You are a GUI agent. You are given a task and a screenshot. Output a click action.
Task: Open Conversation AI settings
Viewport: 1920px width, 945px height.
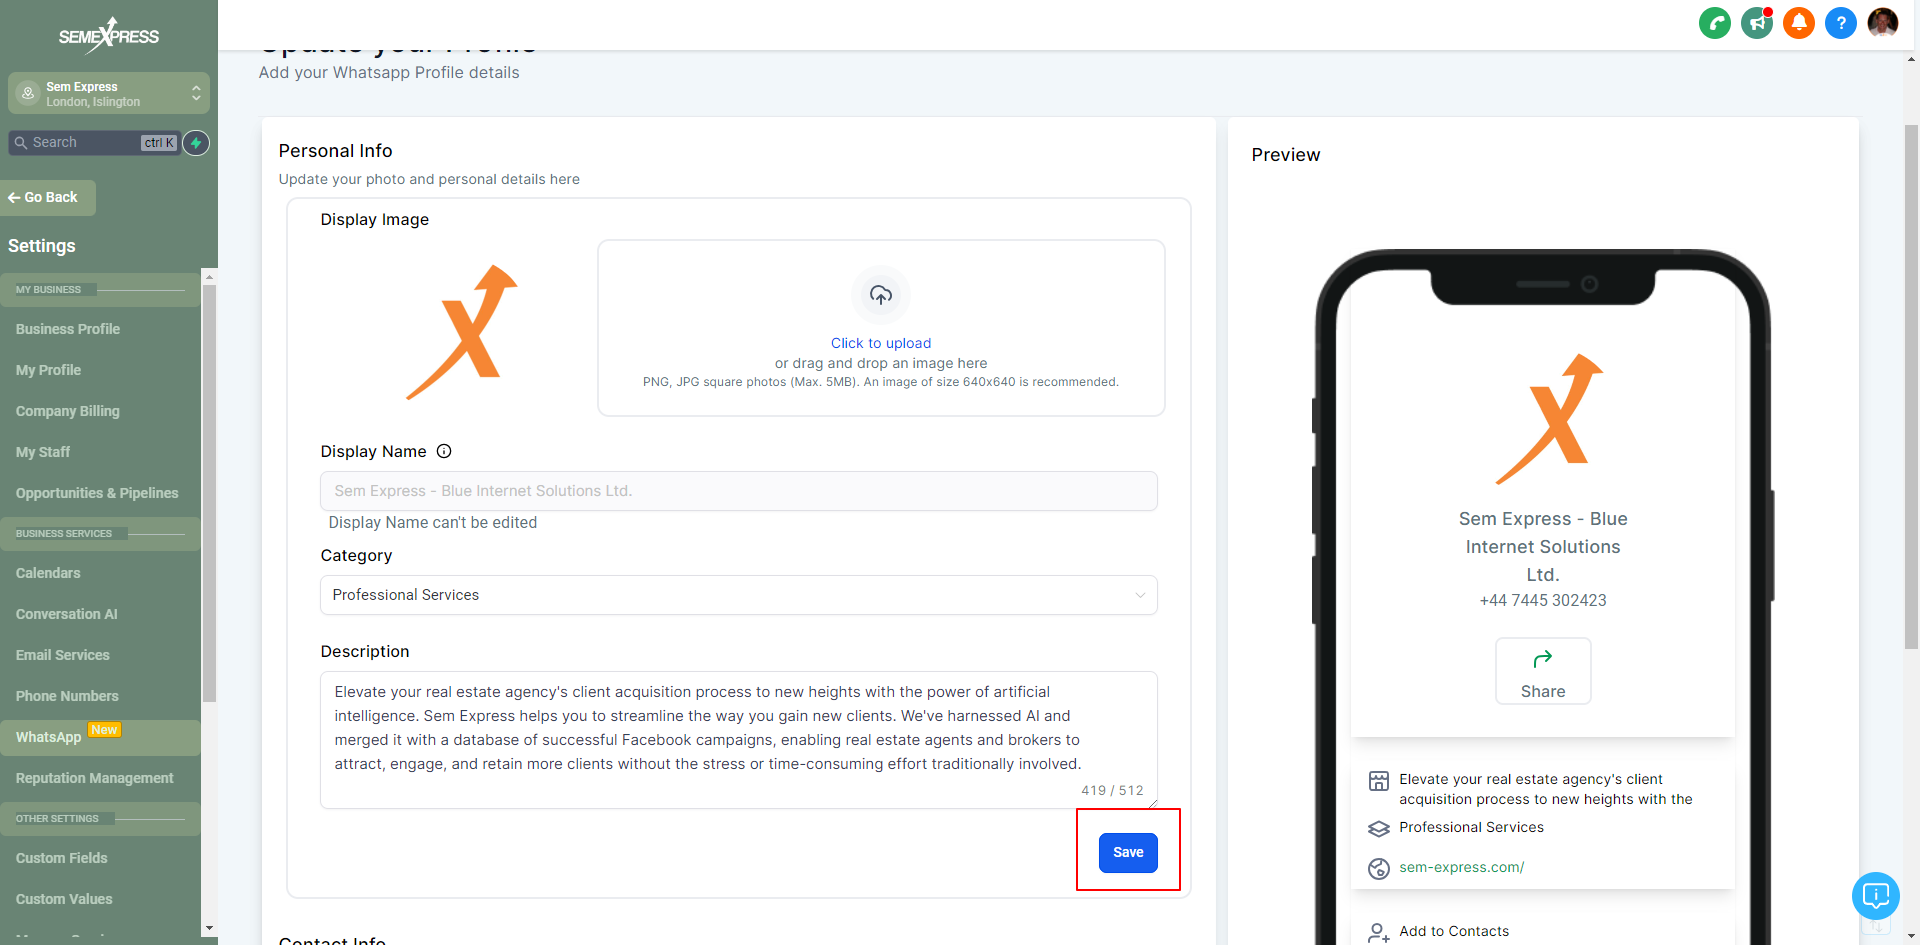pyautogui.click(x=67, y=614)
